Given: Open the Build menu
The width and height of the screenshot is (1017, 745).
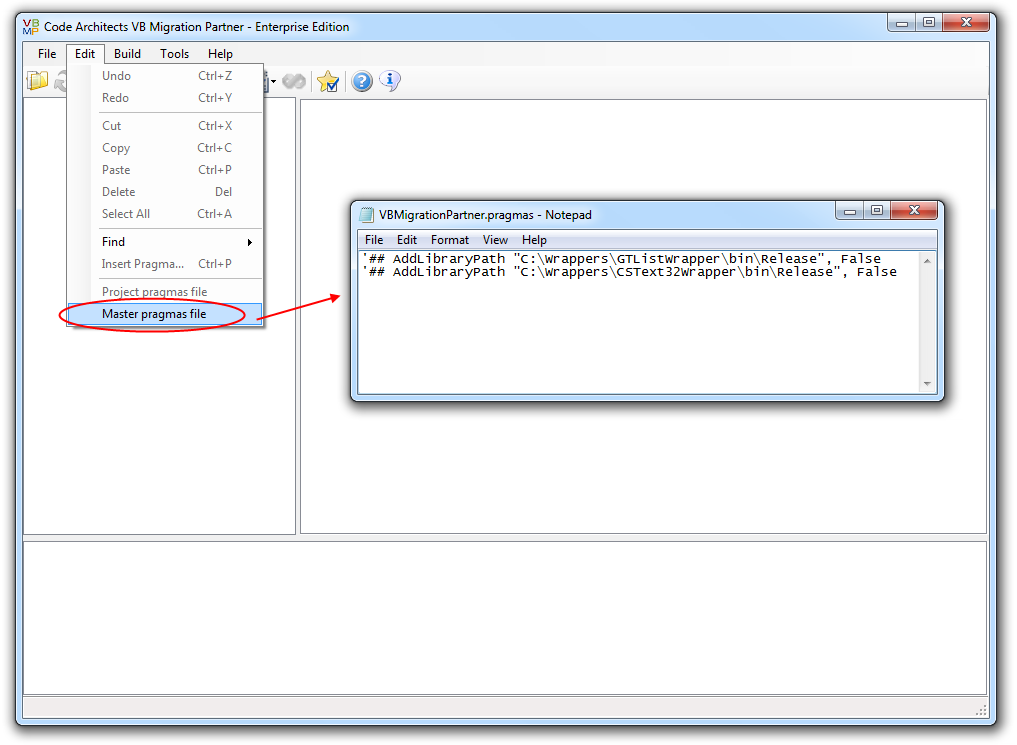Looking at the screenshot, I should [127, 54].
